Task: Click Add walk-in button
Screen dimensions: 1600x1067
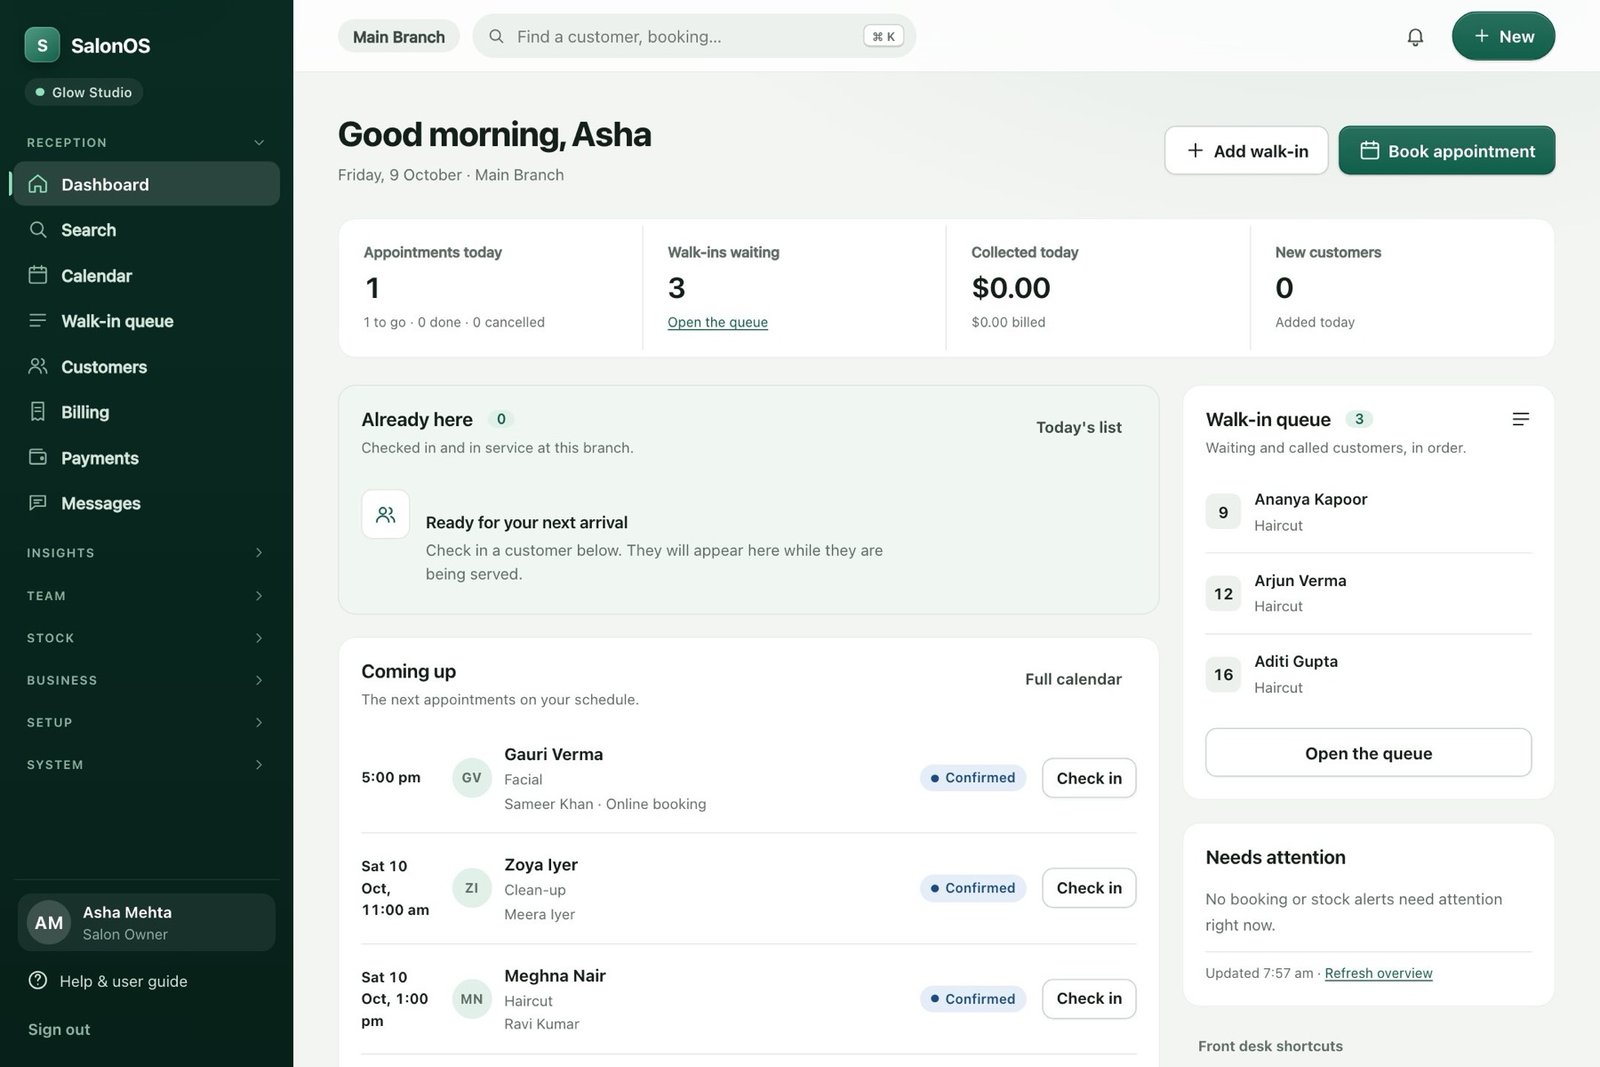Action: point(1246,151)
